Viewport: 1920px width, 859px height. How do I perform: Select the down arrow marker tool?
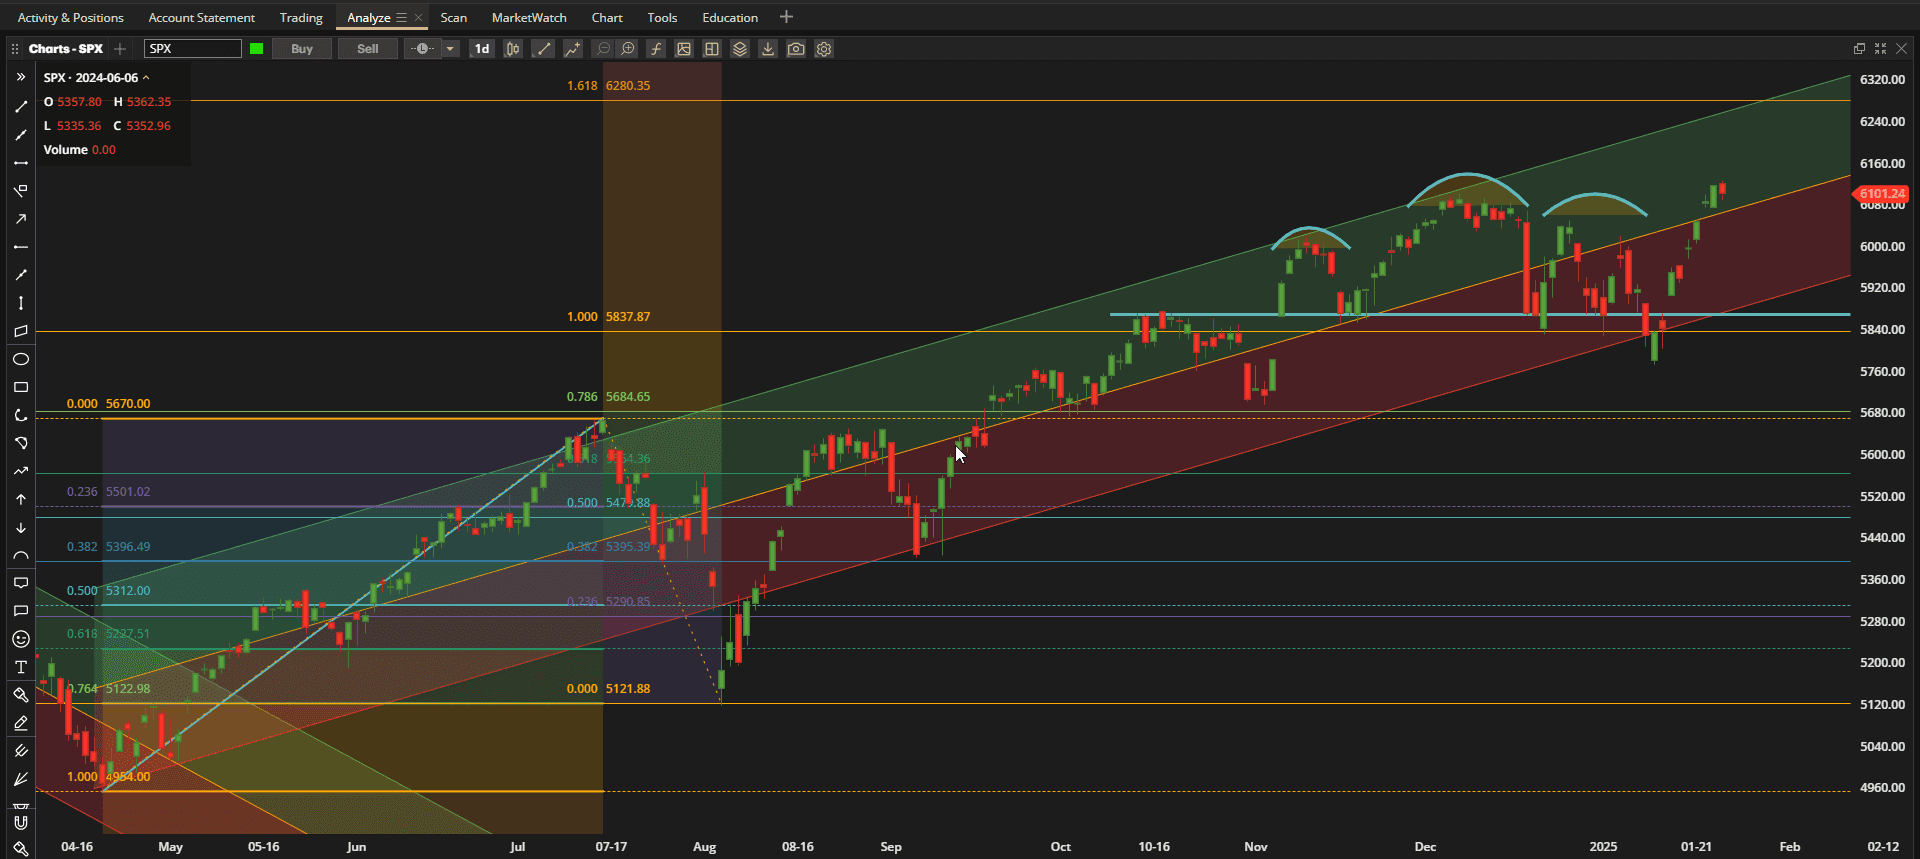pyautogui.click(x=21, y=527)
